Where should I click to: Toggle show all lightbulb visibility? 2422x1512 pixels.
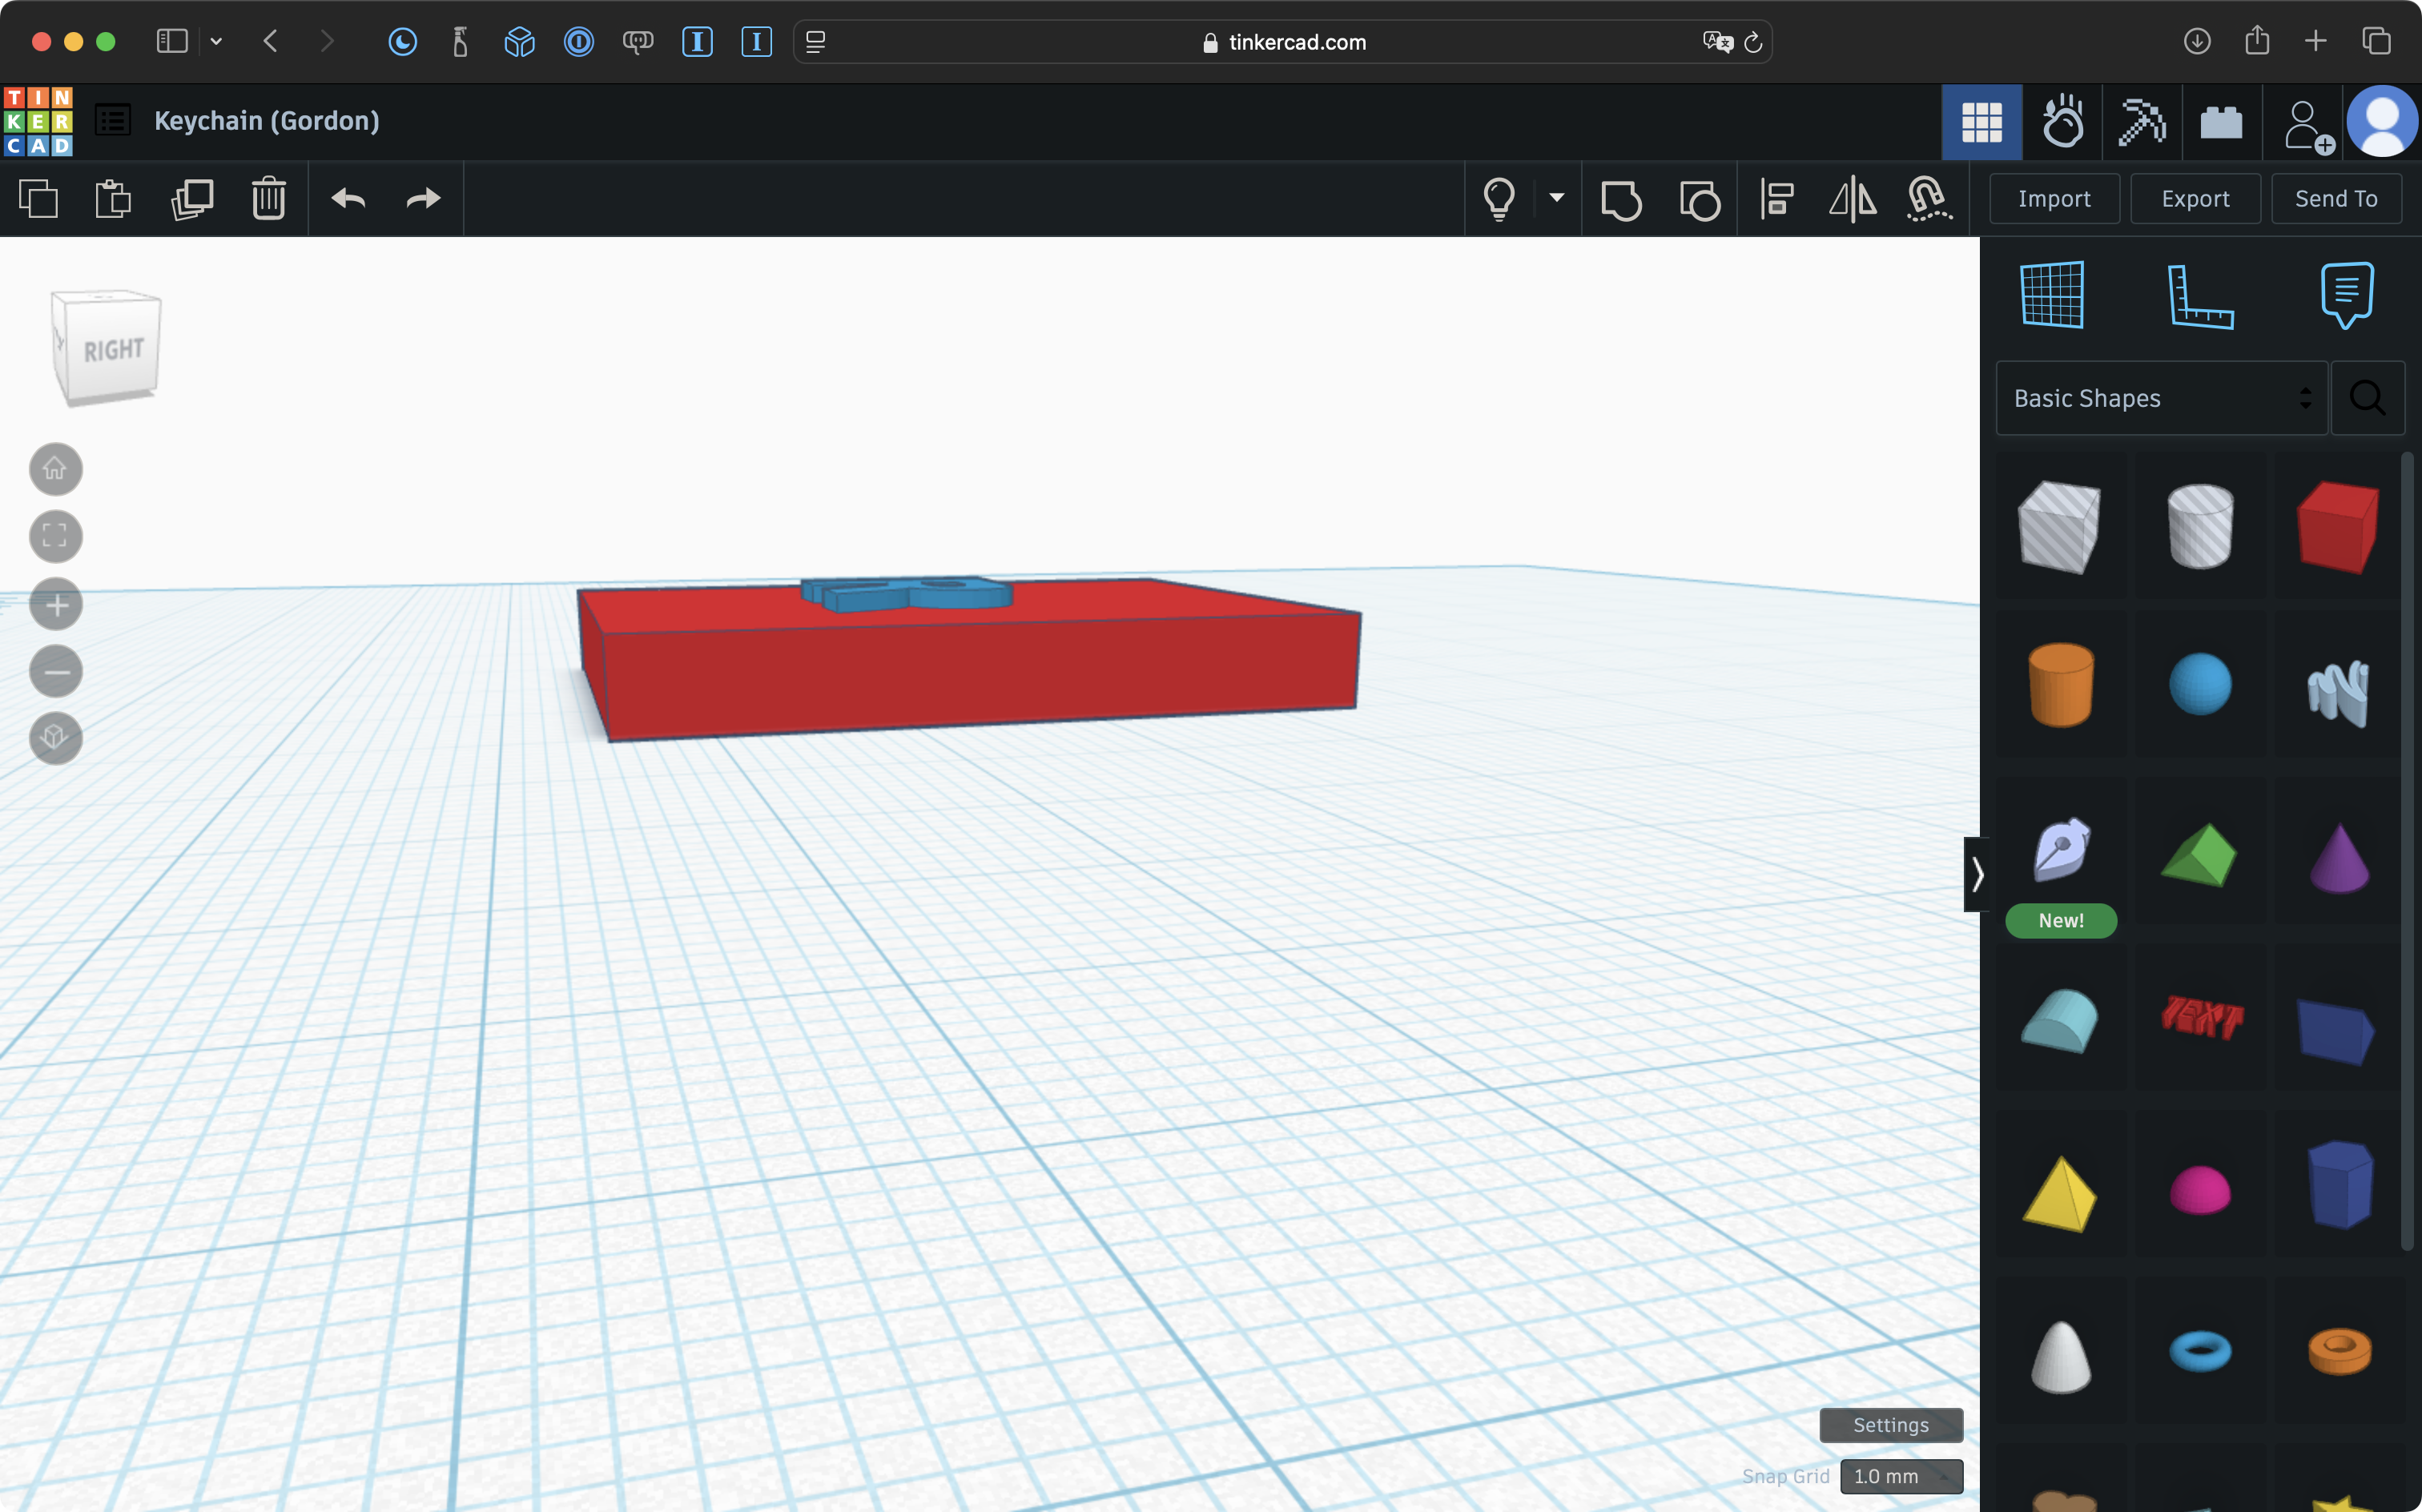[x=1498, y=199]
